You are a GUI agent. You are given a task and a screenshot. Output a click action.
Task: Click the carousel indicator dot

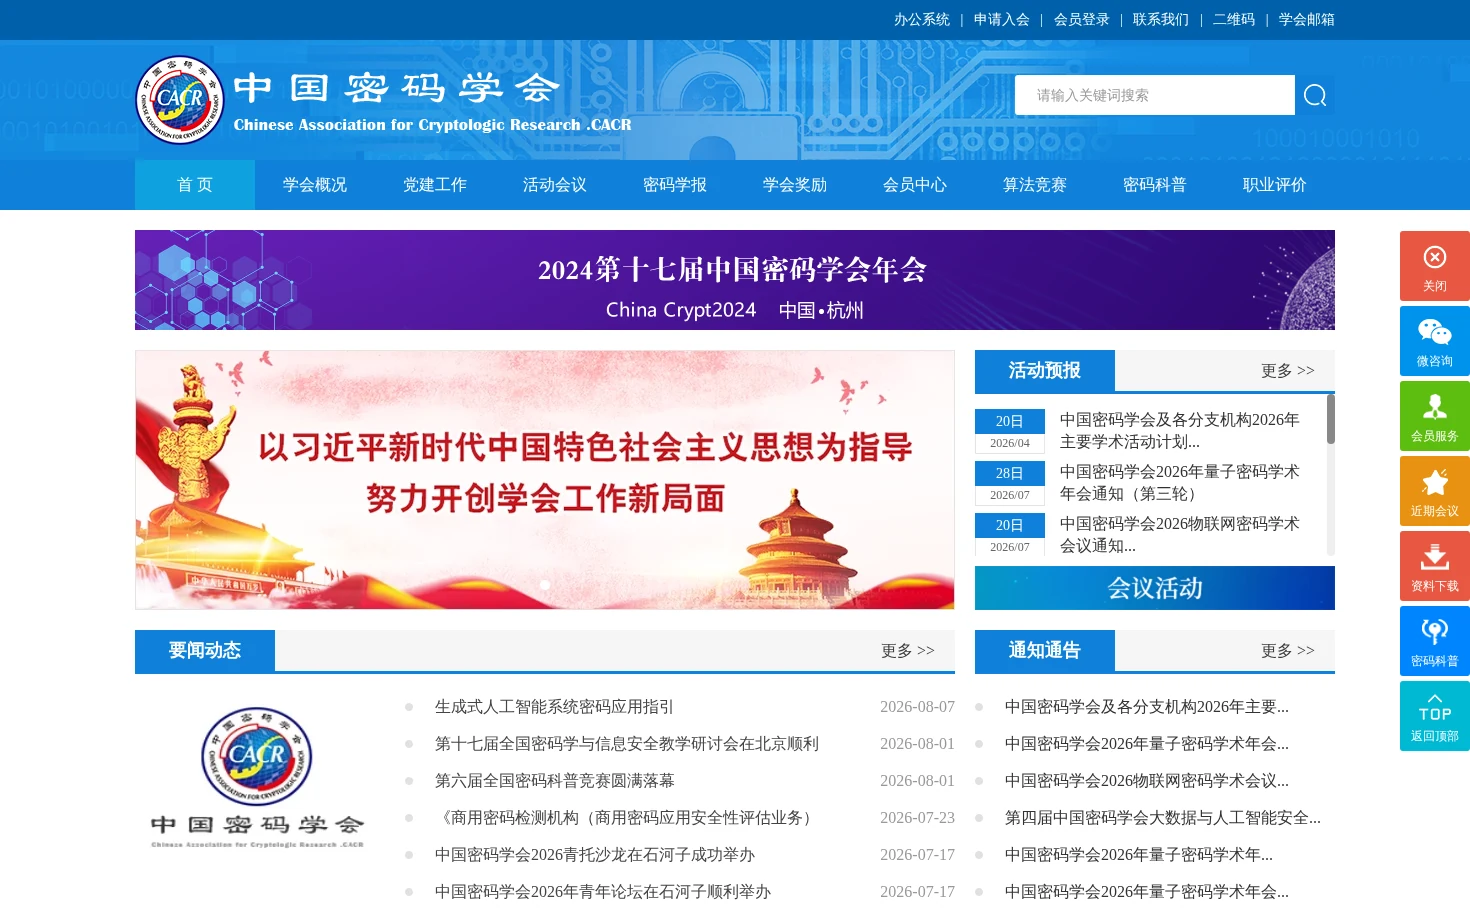[545, 585]
